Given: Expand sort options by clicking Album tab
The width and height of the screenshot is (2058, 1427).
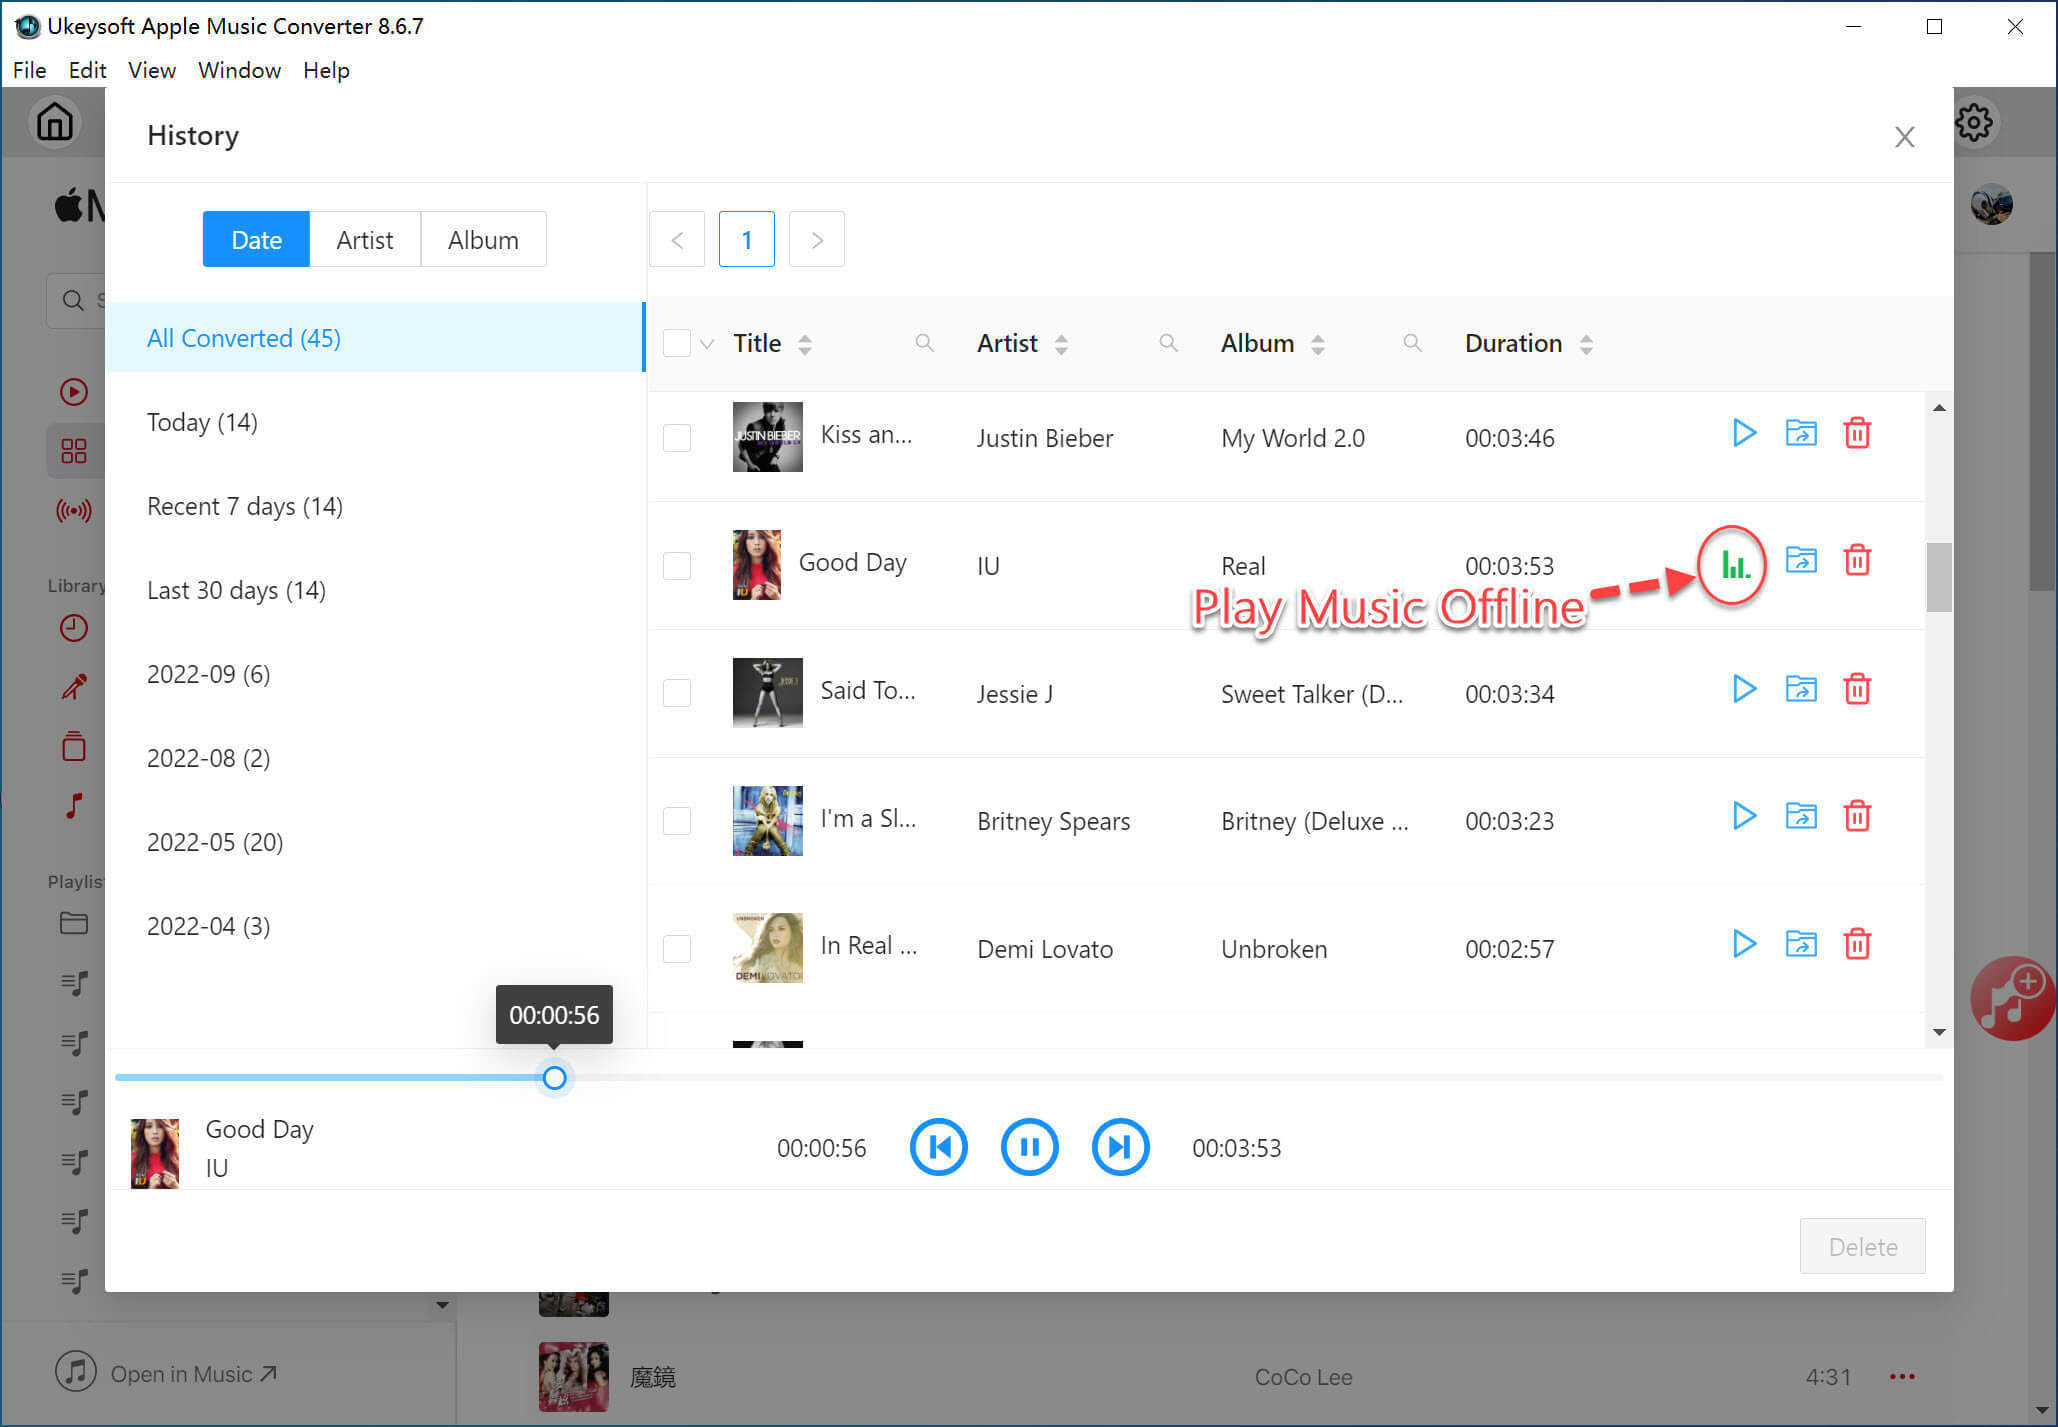Looking at the screenshot, I should tap(483, 239).
